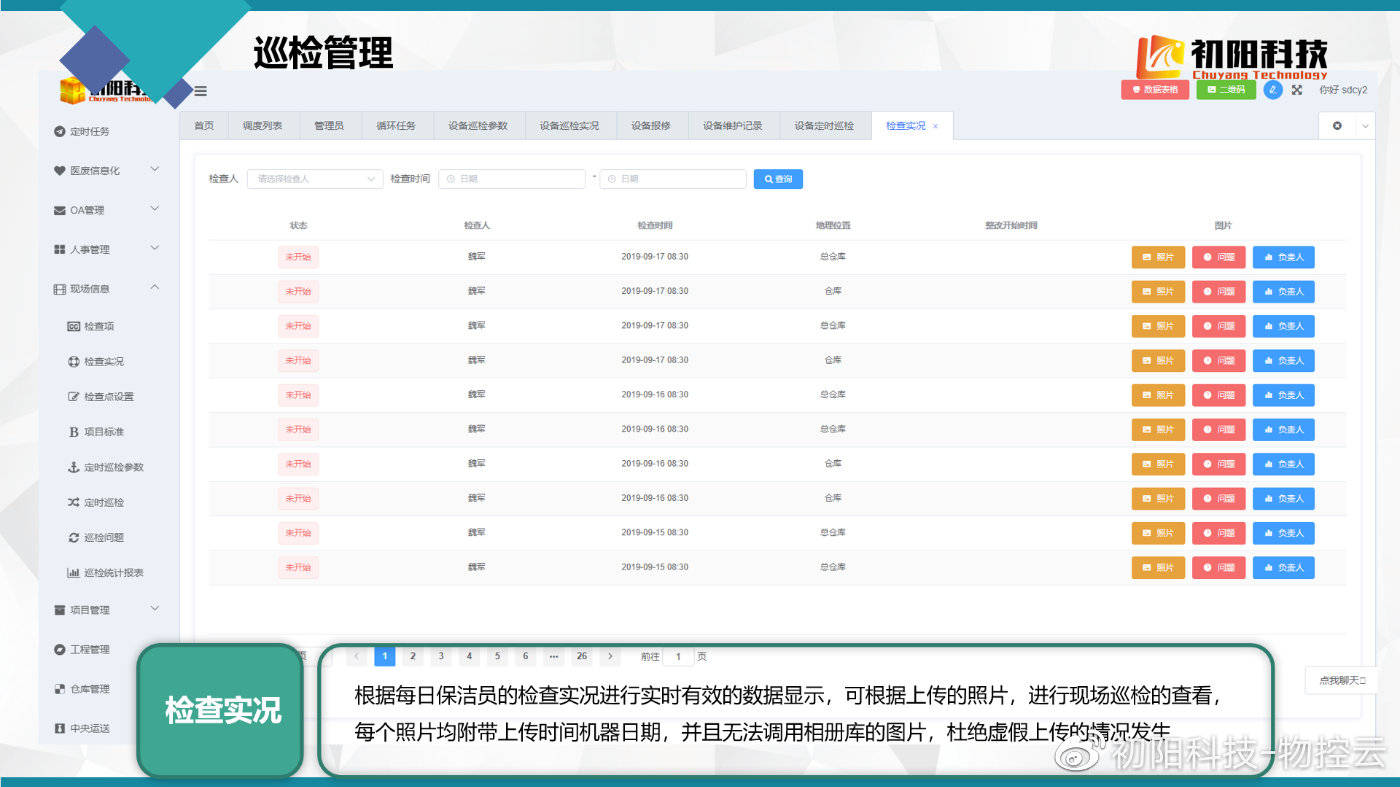Open 定时巡检参数 sidebar entry
Image resolution: width=1400 pixels, height=787 pixels.
click(x=106, y=467)
